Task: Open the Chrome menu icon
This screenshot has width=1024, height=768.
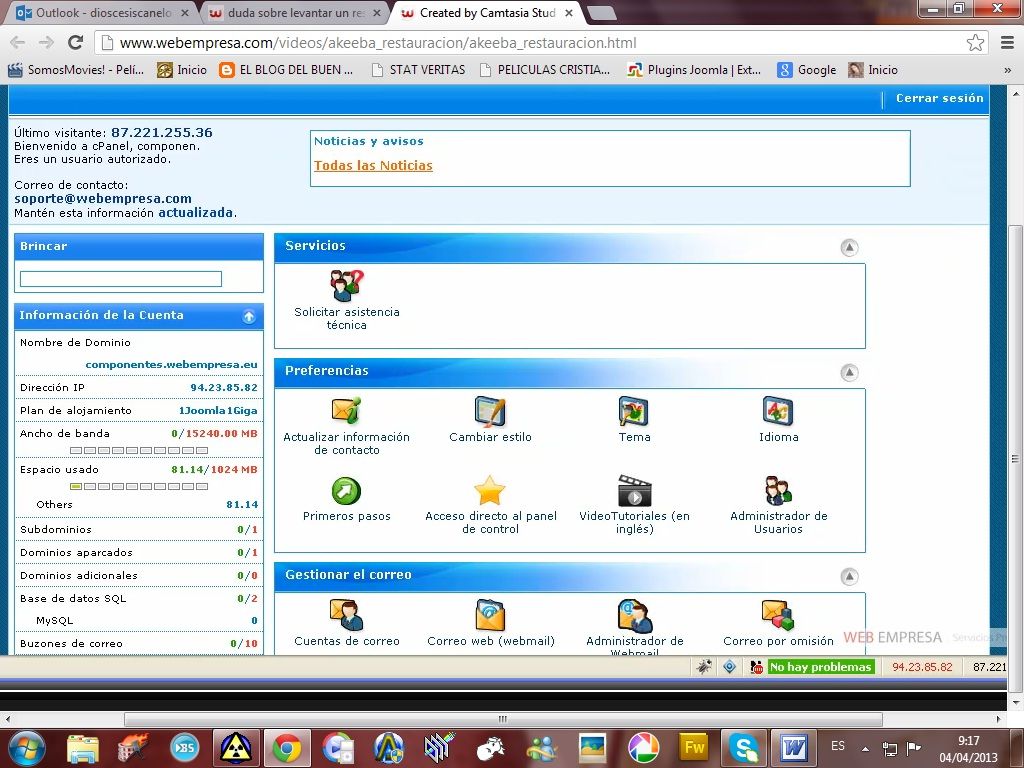Action: click(1008, 43)
